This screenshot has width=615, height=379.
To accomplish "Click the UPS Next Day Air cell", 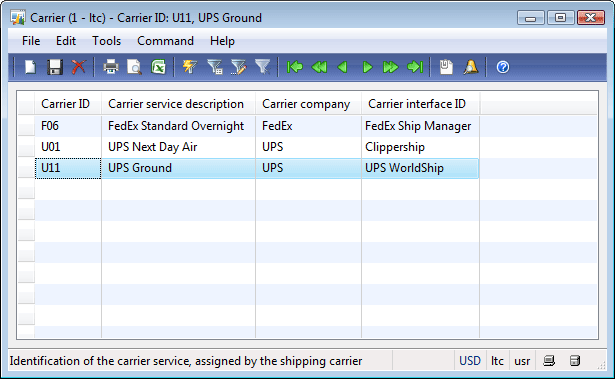I will (x=178, y=147).
